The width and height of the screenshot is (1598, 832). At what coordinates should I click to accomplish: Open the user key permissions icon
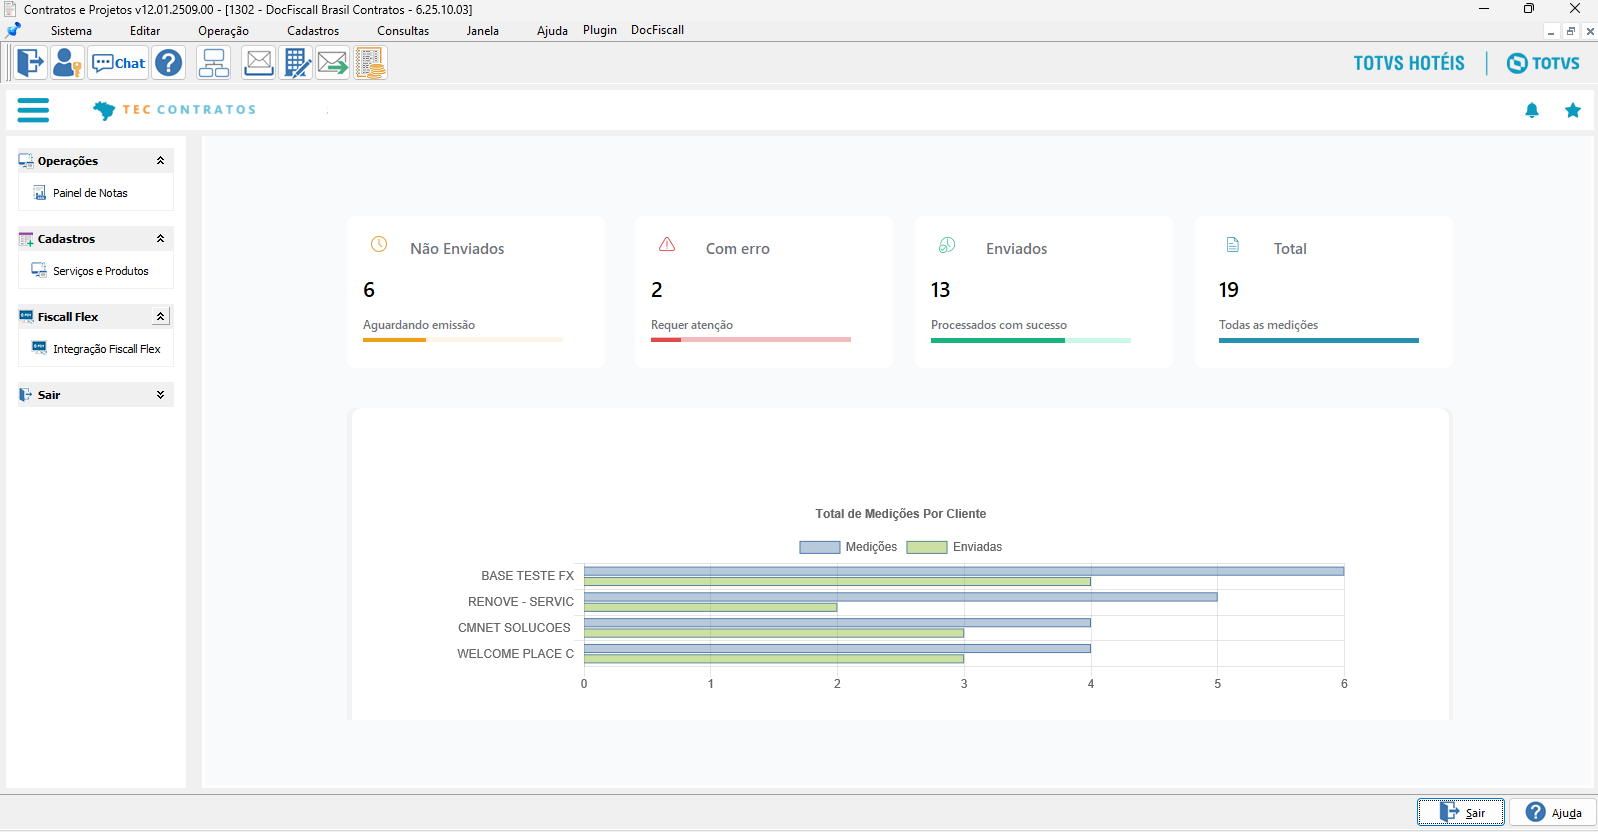pos(67,63)
